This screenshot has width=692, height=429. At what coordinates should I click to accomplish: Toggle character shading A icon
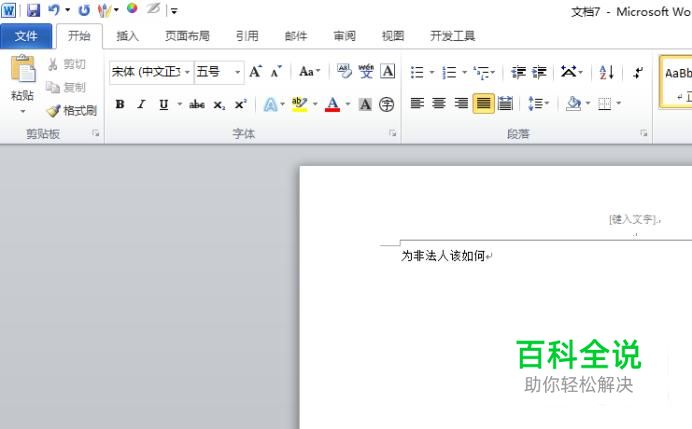point(365,105)
